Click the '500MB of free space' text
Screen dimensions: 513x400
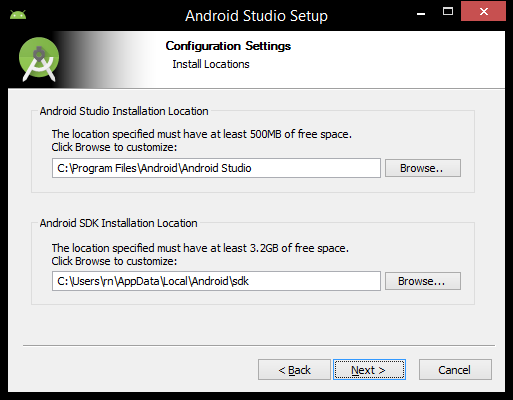tap(300, 134)
